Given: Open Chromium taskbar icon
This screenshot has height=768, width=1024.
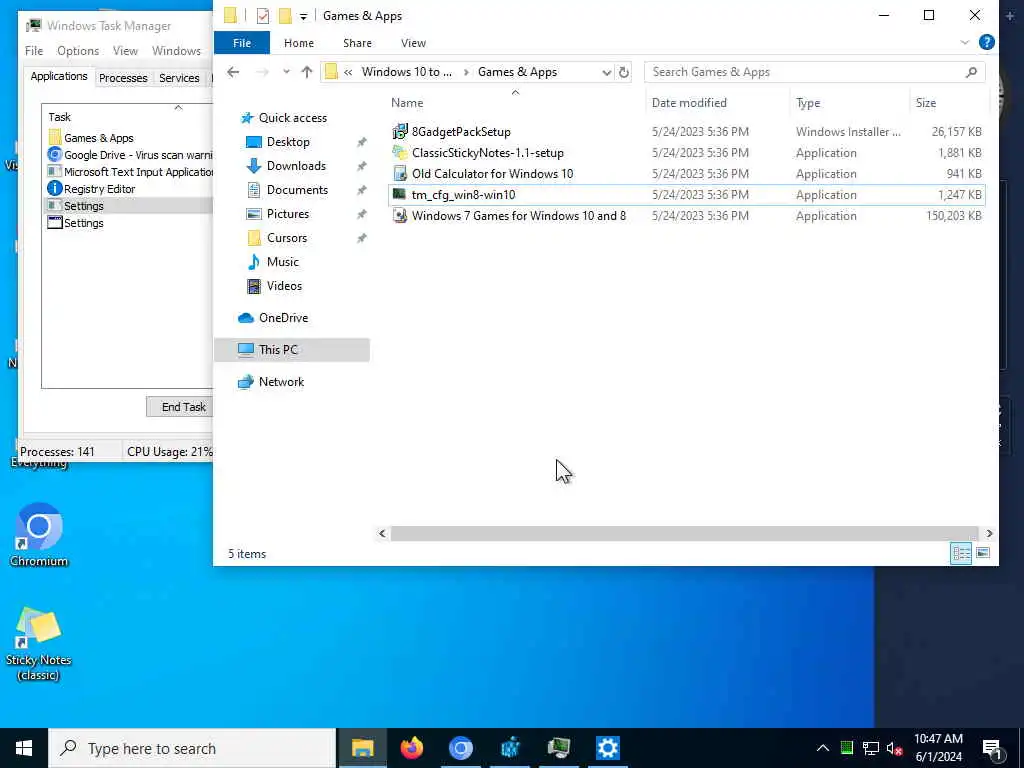Looking at the screenshot, I should click(x=460, y=748).
